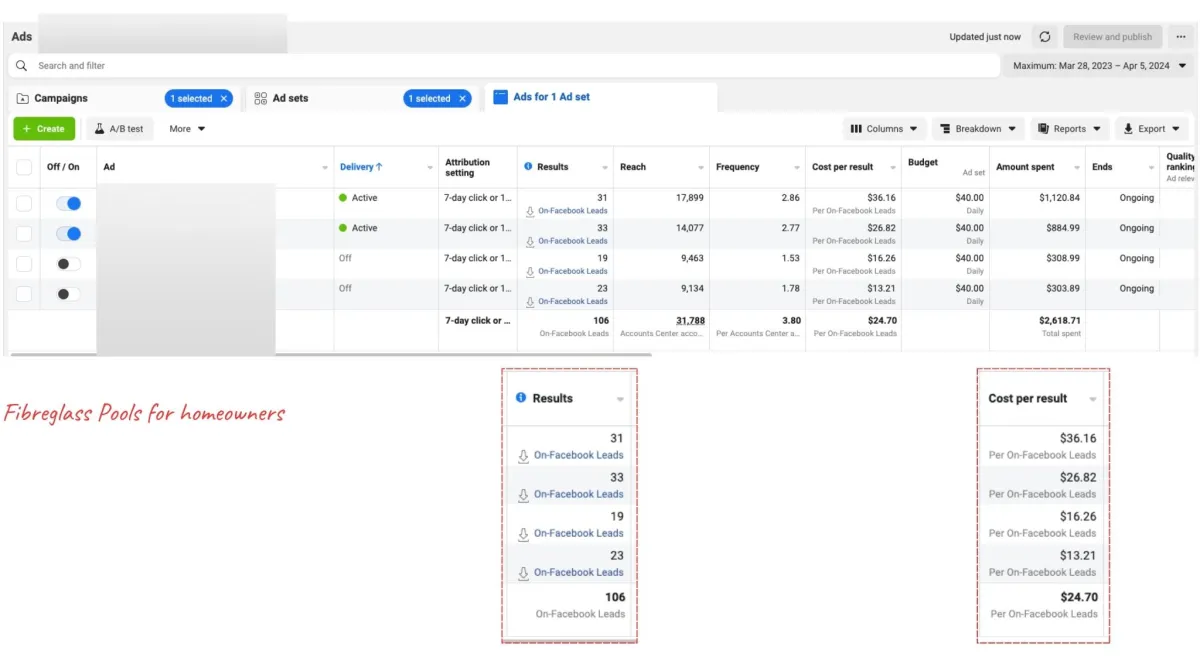The width and height of the screenshot is (1200, 657).
Task: Open the date range dropdown Mar 28, 2023 – Apr 5, 2024
Action: tap(1099, 66)
